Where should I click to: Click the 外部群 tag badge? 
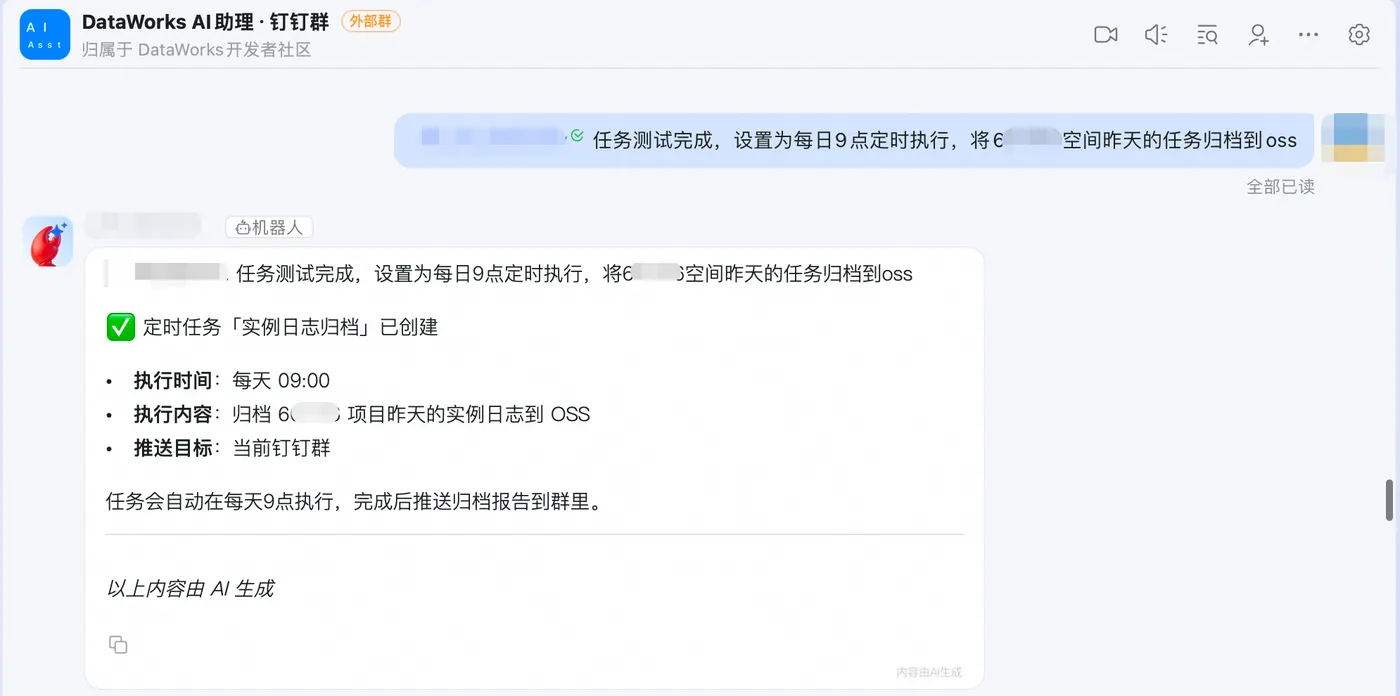tap(371, 21)
